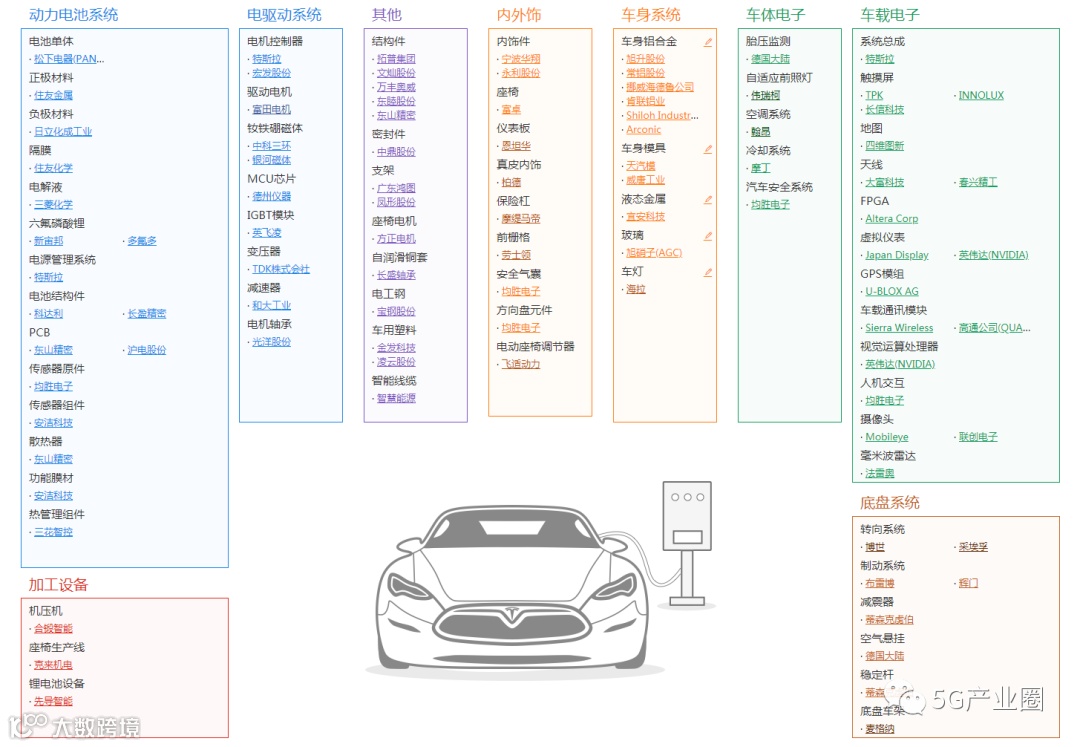Screen dimensions: 1080x747
Task: Open the 长盈精密 link
Action: pos(147,314)
